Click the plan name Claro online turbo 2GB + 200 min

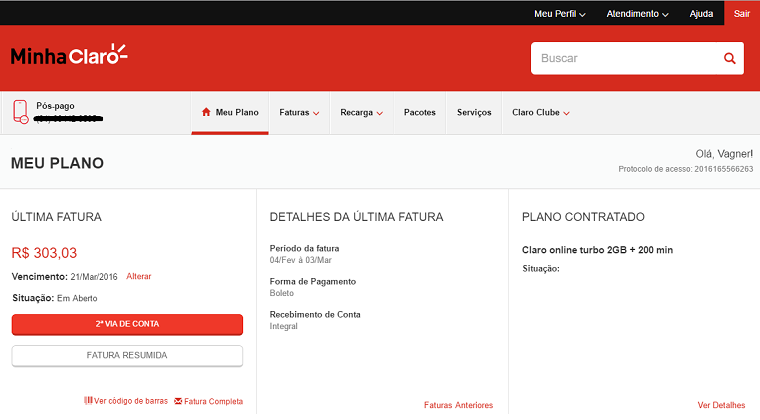point(597,250)
